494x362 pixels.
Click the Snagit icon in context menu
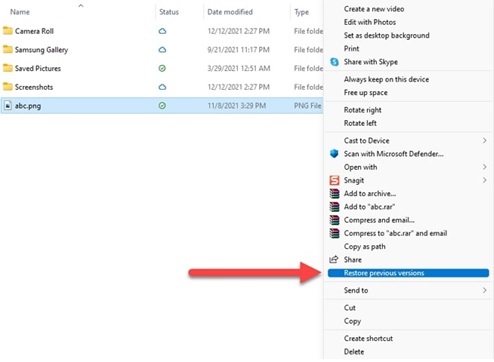(x=334, y=180)
